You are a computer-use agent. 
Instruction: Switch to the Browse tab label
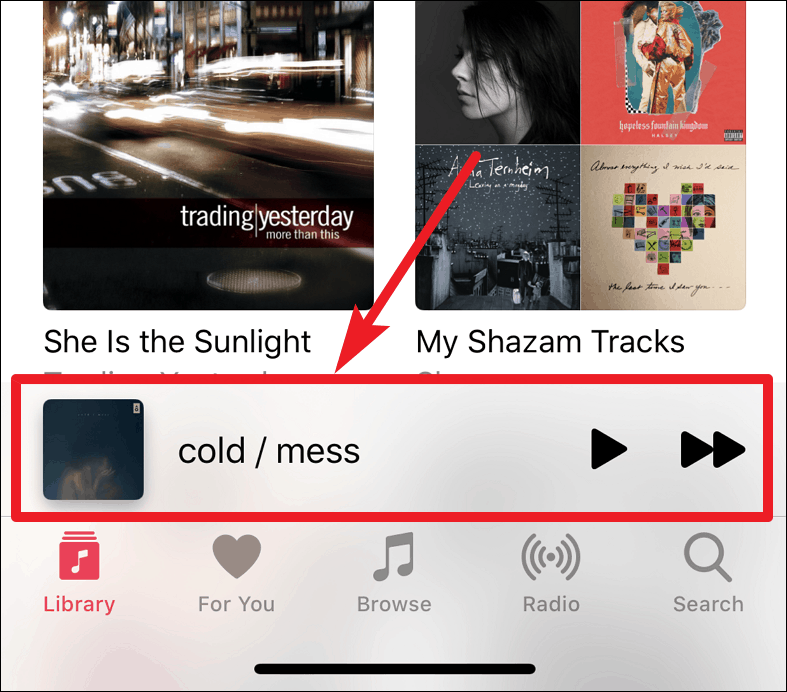click(394, 604)
